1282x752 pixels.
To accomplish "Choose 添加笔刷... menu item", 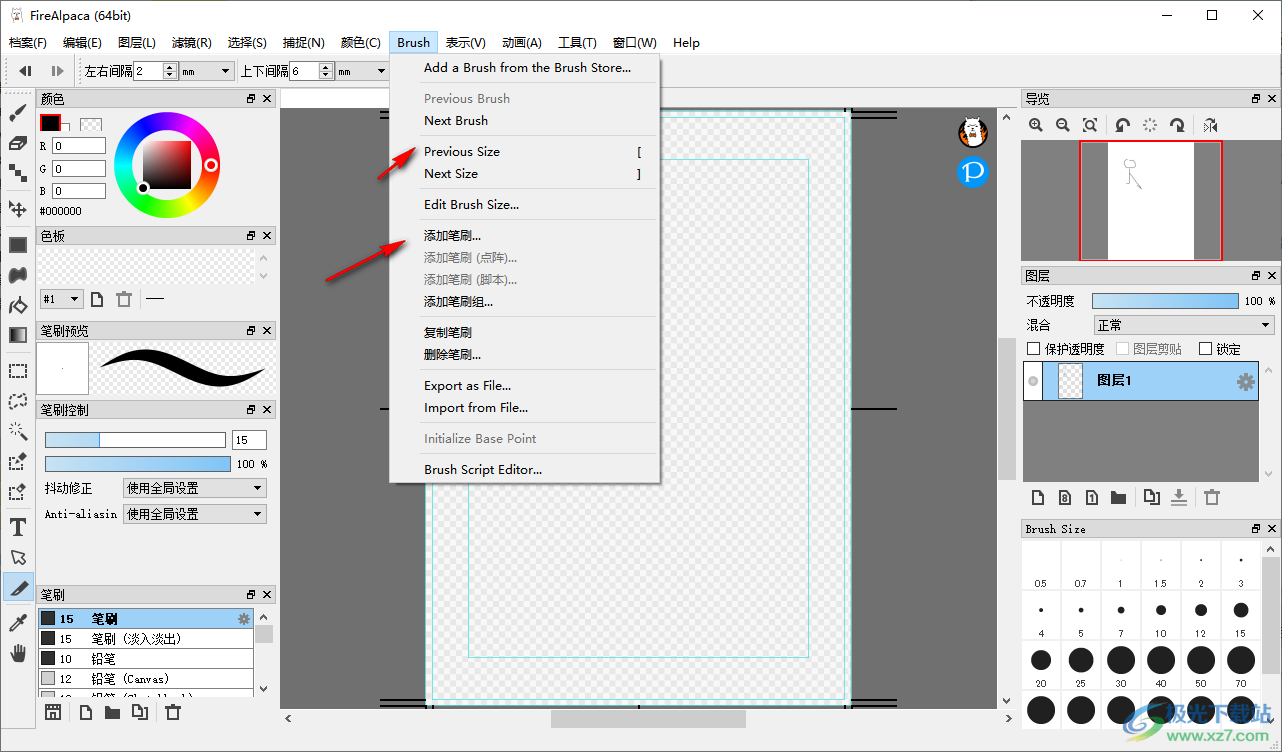I will [452, 236].
